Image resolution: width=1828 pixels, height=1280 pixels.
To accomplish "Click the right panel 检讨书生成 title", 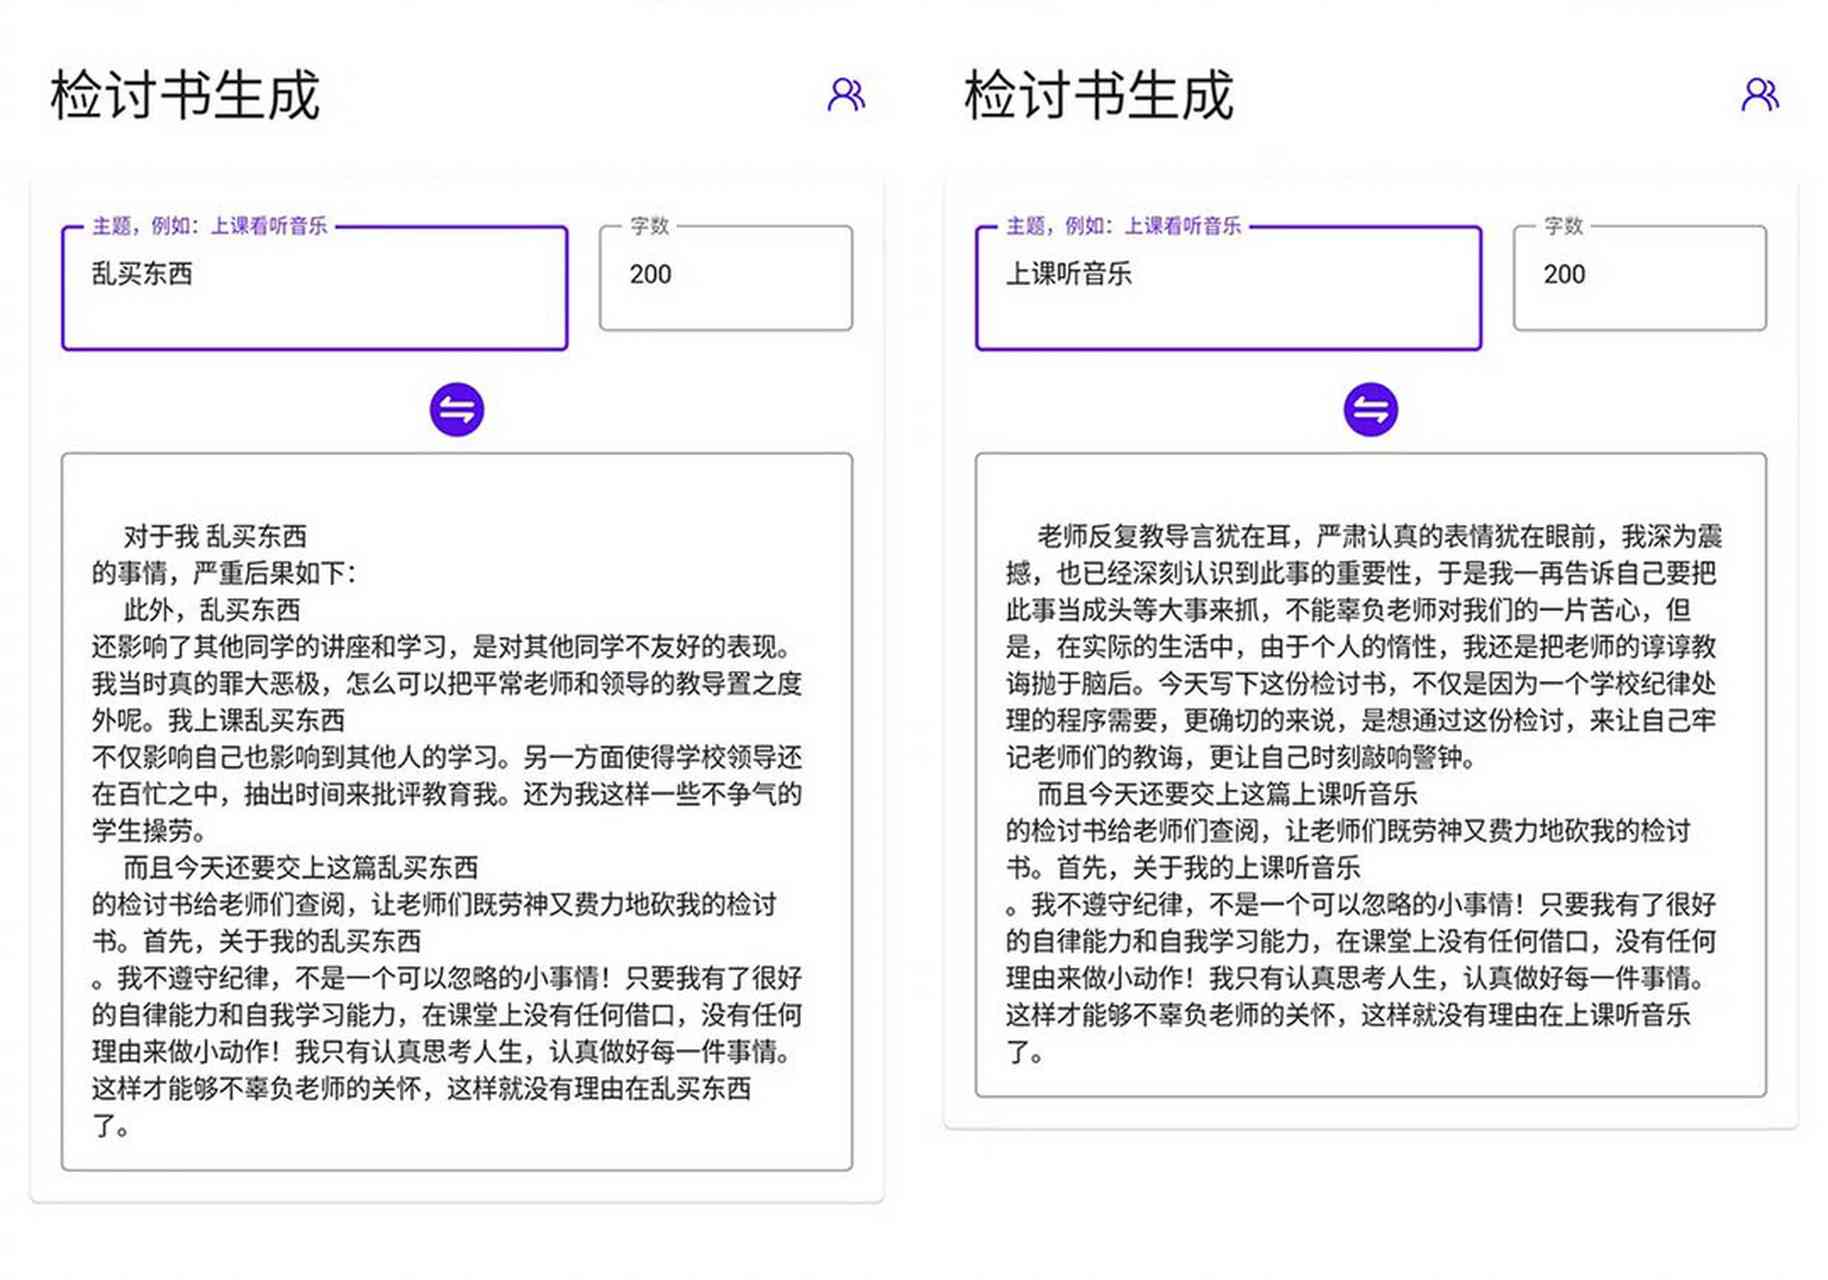I will tap(1099, 96).
